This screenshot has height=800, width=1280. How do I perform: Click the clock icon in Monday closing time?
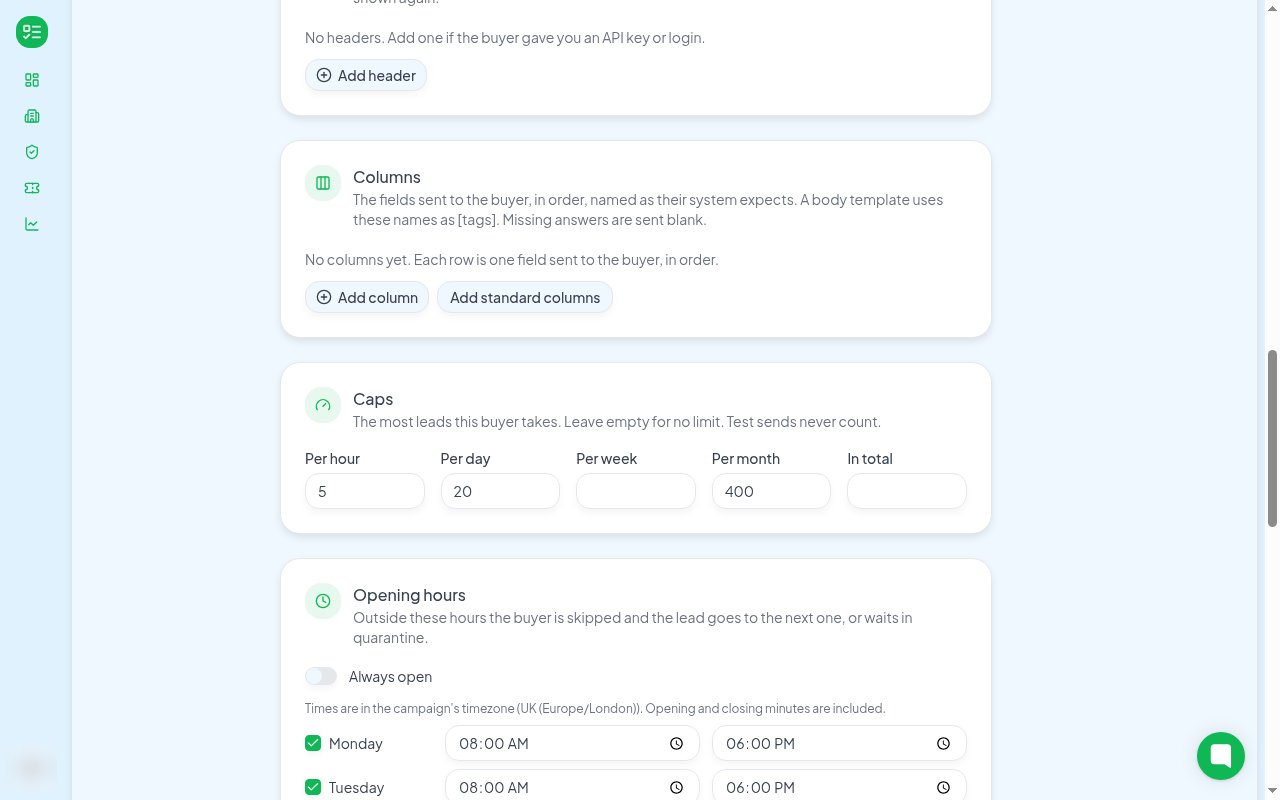coord(943,743)
